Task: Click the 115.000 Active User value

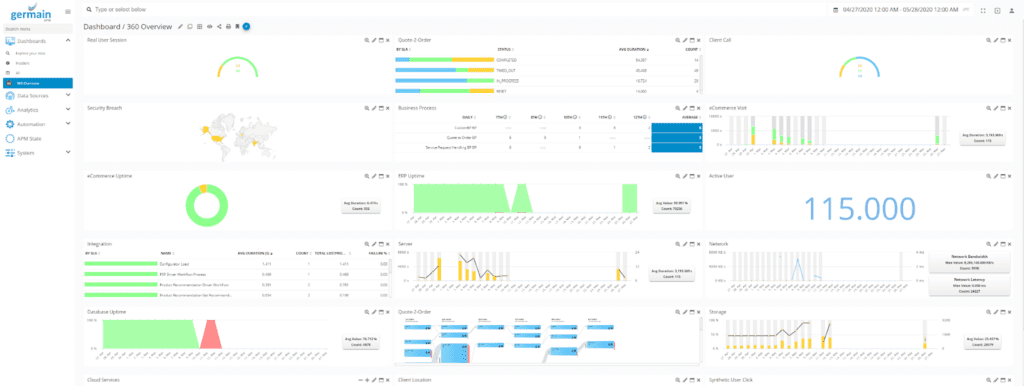Action: point(859,208)
